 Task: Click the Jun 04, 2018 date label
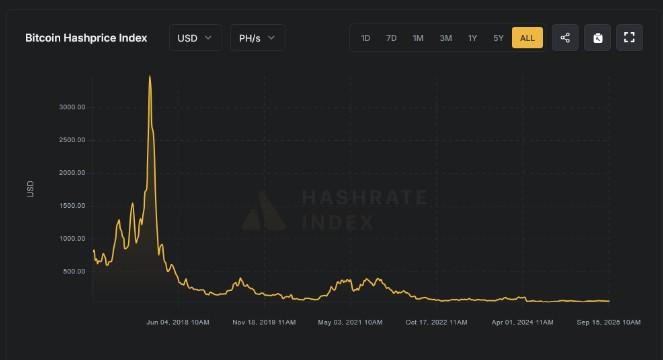178,322
